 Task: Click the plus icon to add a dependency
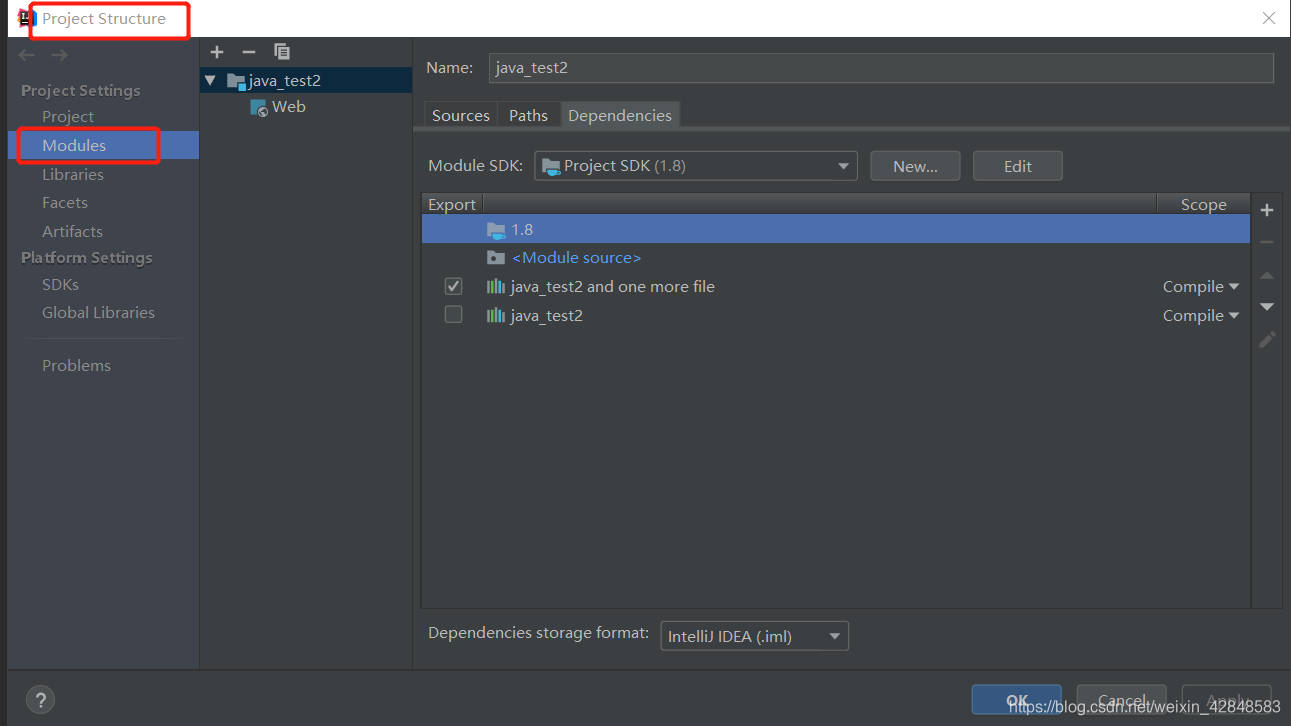[x=1267, y=210]
